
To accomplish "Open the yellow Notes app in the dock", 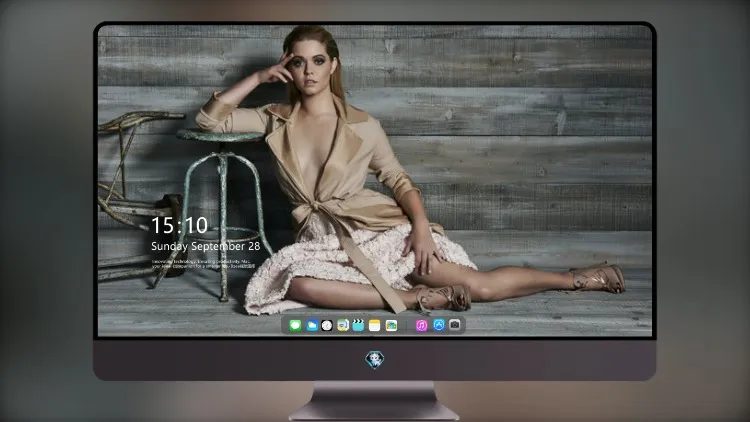I will click(x=375, y=326).
